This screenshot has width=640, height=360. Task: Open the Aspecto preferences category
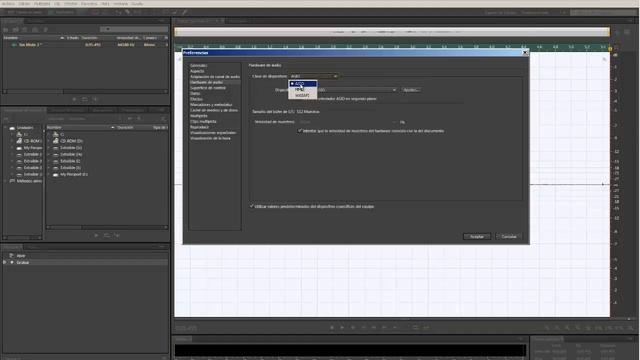tap(197, 71)
